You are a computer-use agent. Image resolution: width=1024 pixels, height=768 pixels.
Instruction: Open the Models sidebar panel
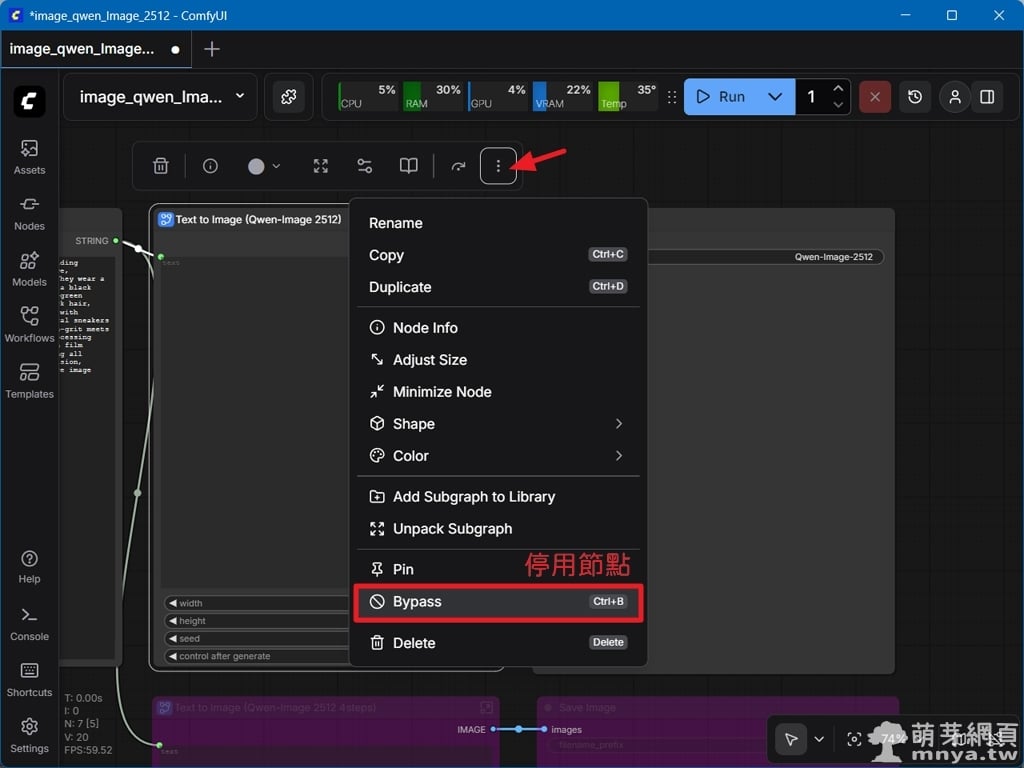[x=29, y=269]
